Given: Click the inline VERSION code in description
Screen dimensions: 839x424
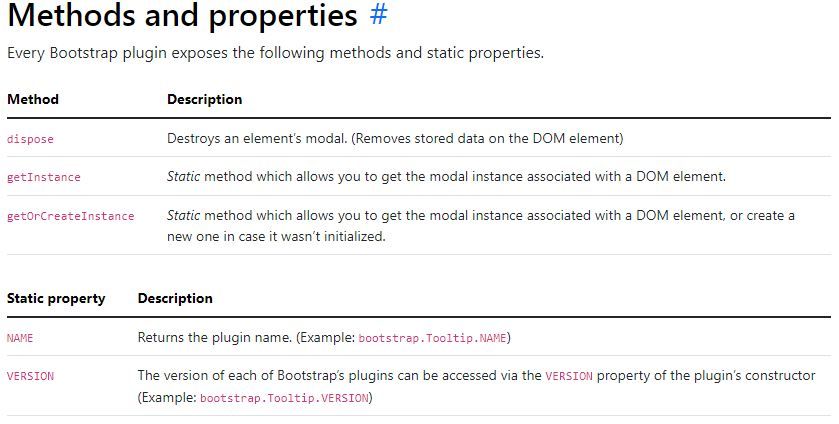Looking at the screenshot, I should (x=569, y=376).
